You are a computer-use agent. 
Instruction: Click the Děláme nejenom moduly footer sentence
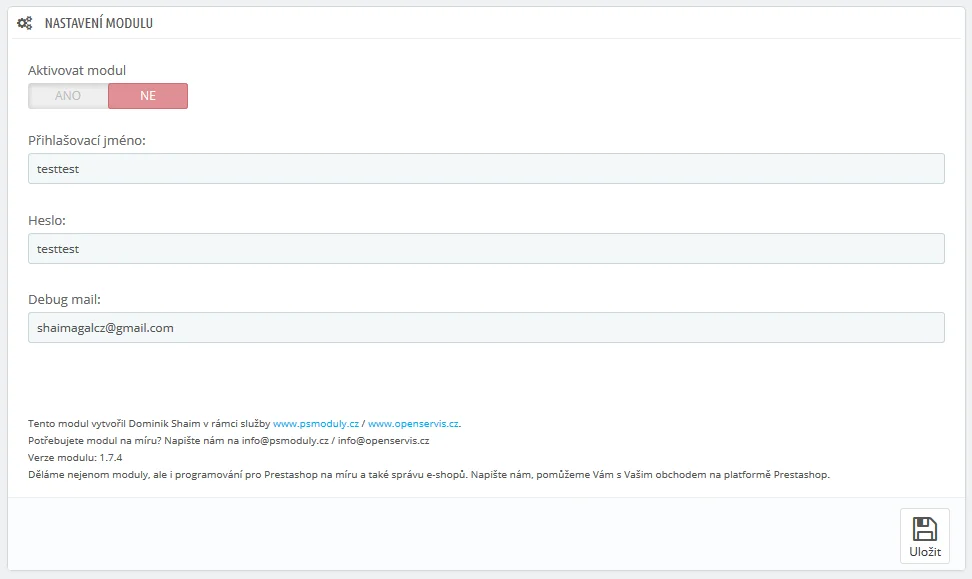coord(428,474)
